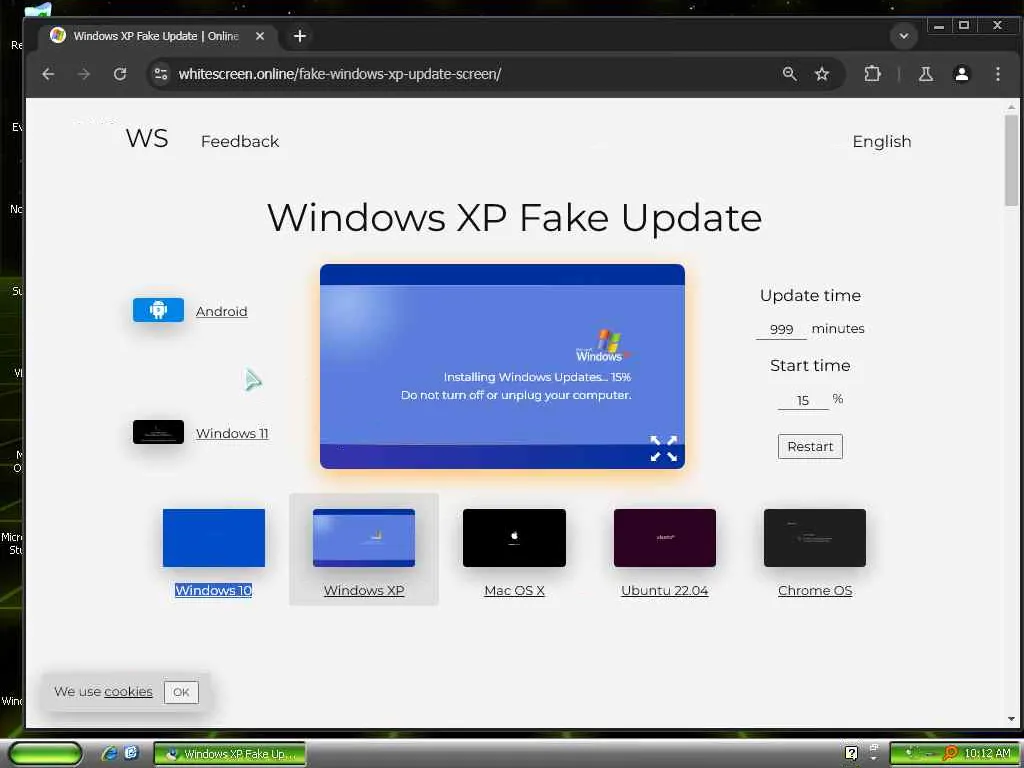Click the second quick launch icon
1024x768 pixels.
tap(131, 752)
